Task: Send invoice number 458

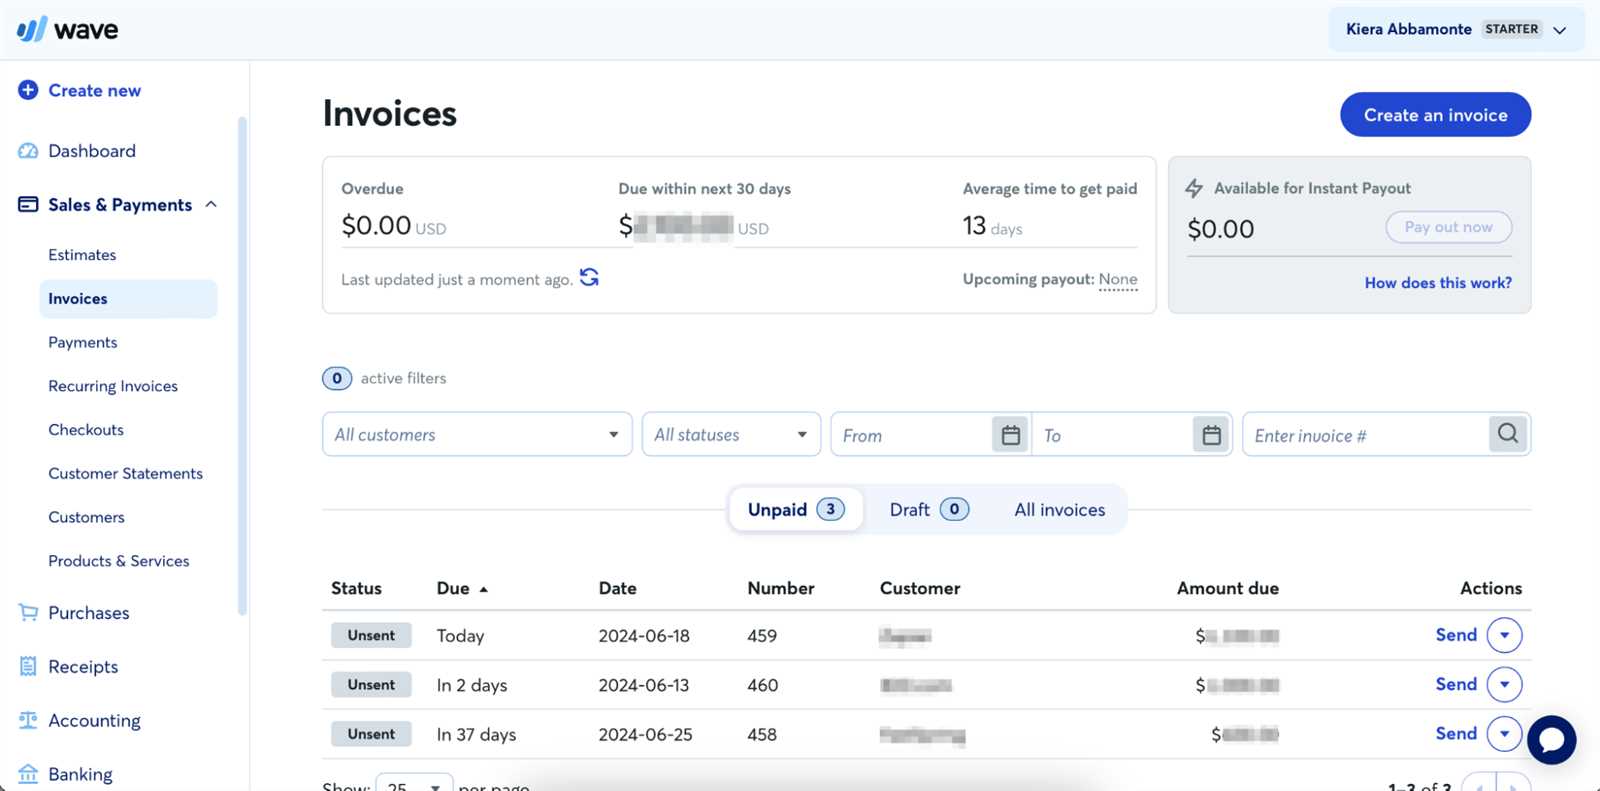Action: (1456, 734)
